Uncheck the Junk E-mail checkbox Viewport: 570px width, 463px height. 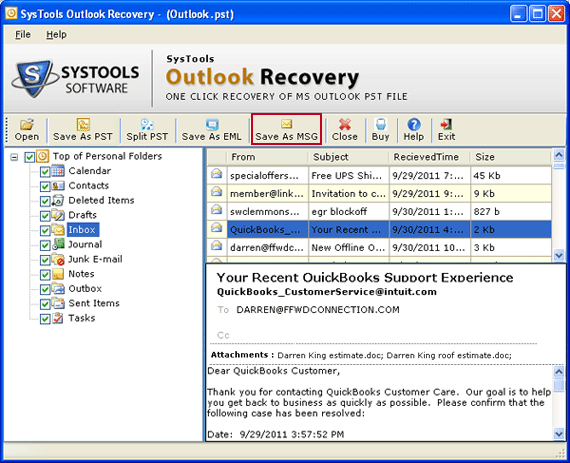pos(45,260)
